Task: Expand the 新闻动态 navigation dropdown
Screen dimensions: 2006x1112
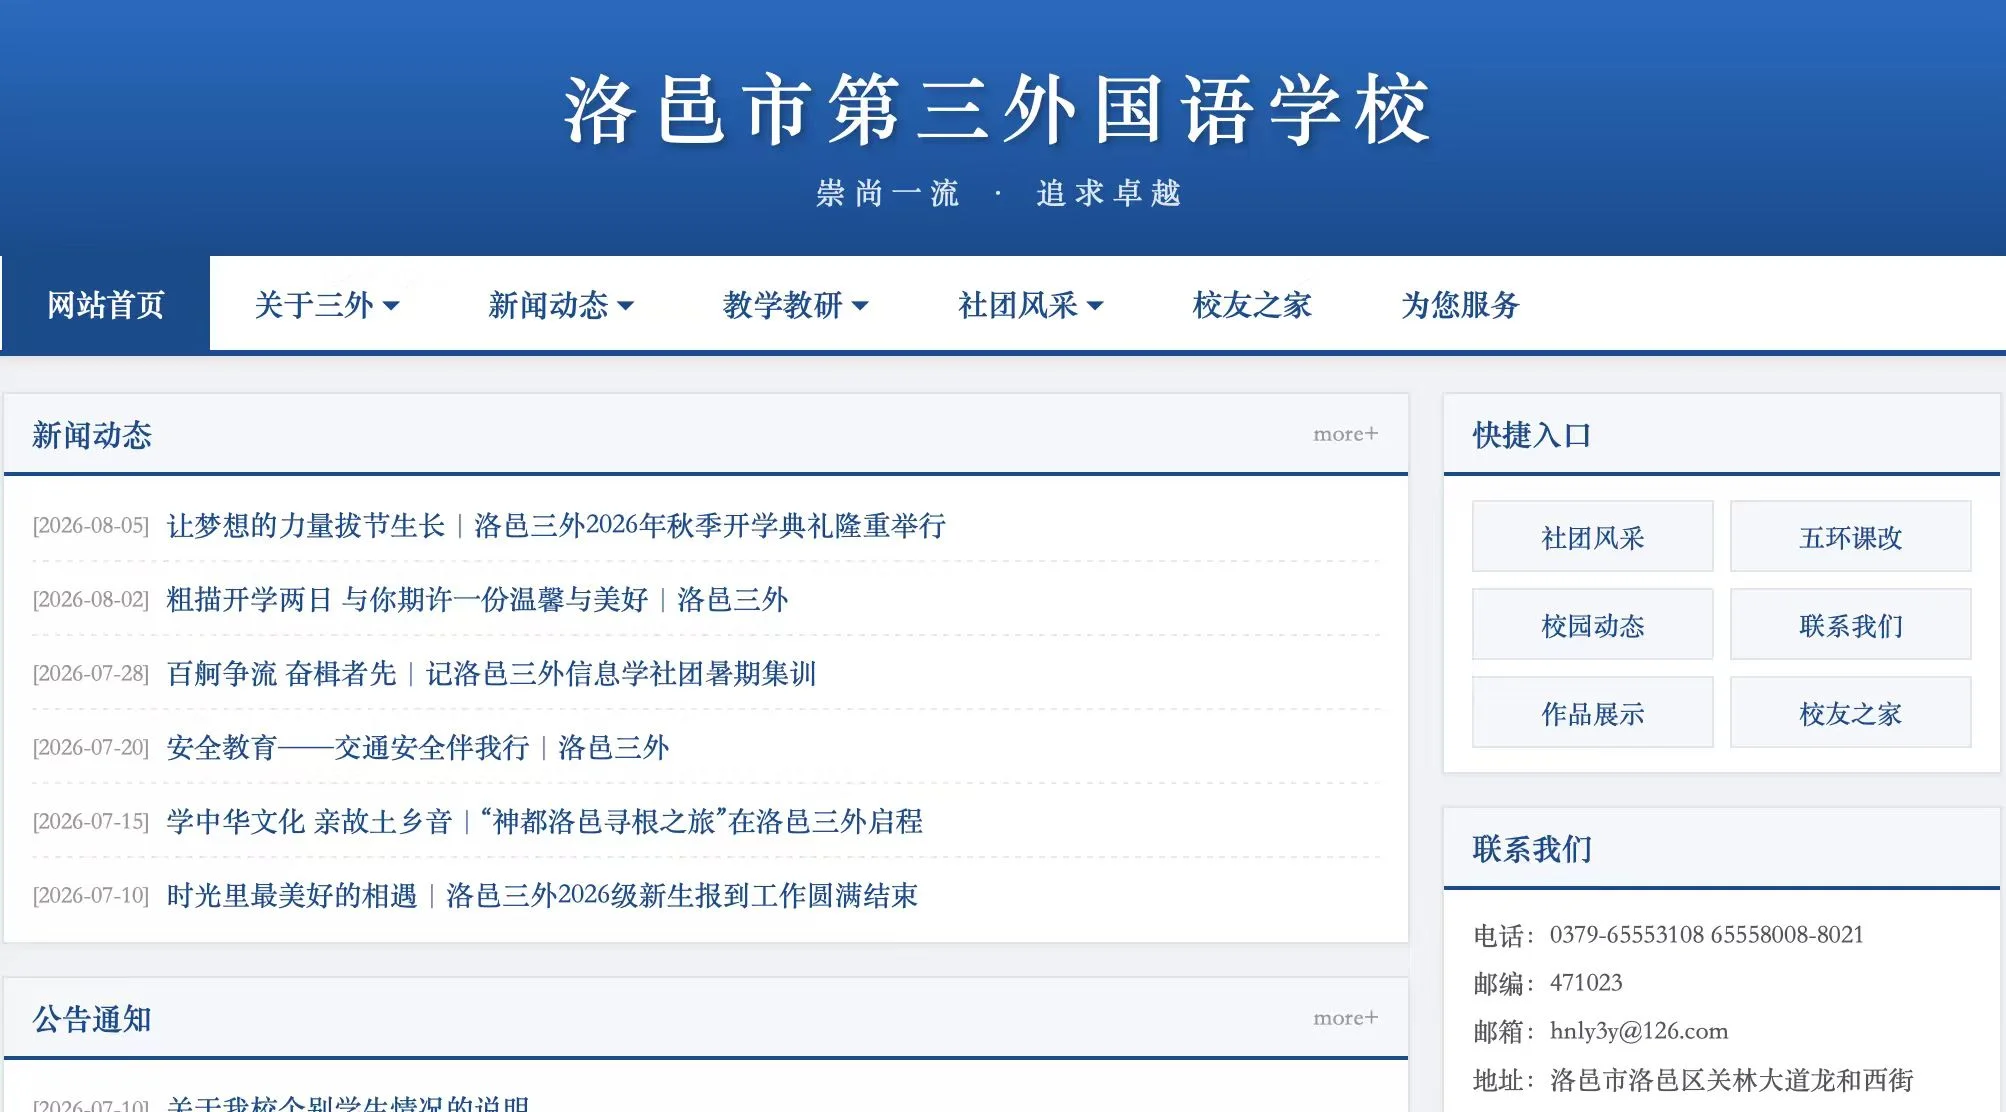Action: tap(561, 304)
